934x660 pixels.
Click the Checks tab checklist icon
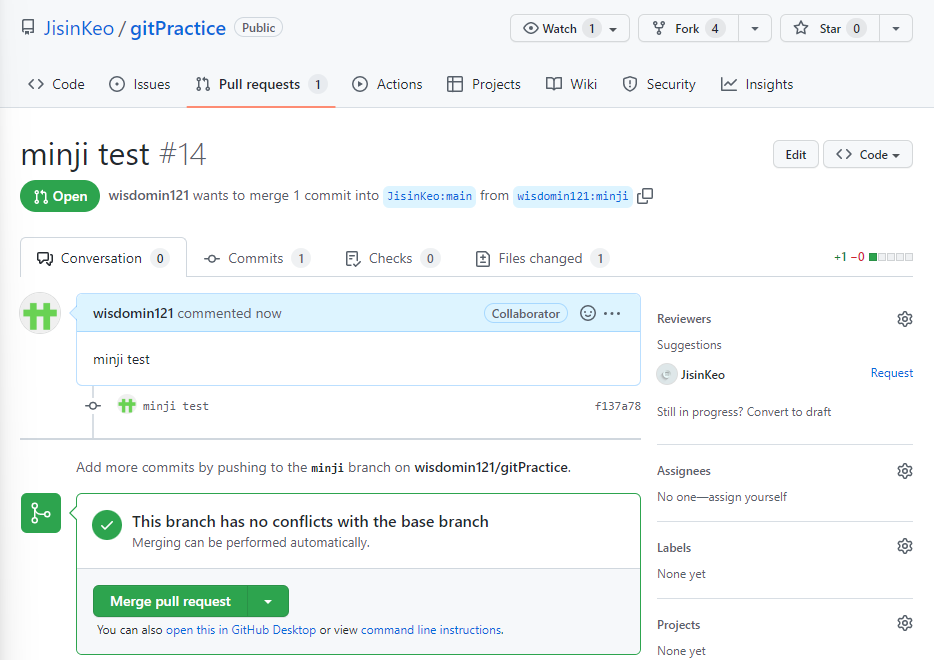(353, 259)
